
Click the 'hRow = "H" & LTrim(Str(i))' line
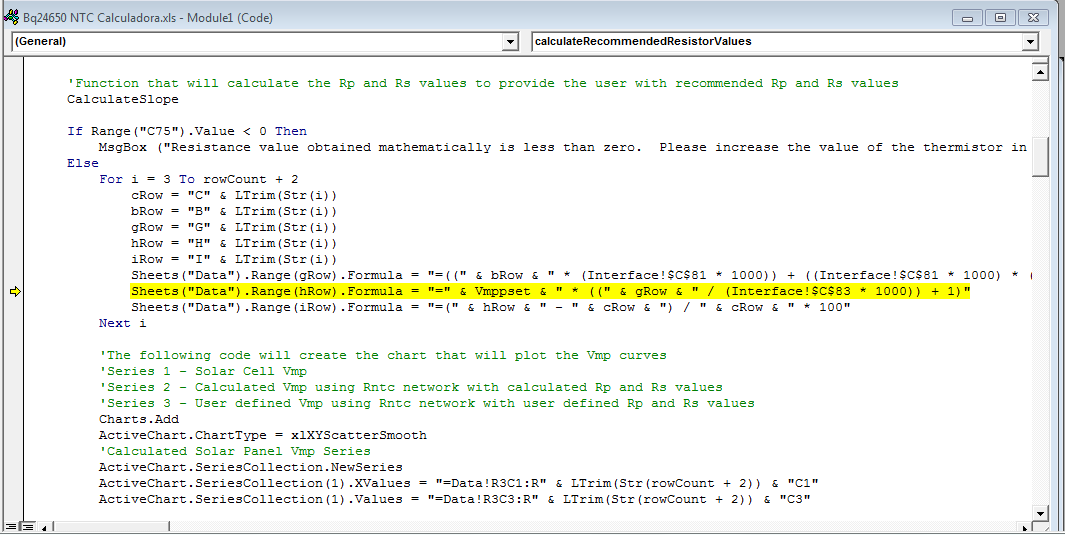234,243
